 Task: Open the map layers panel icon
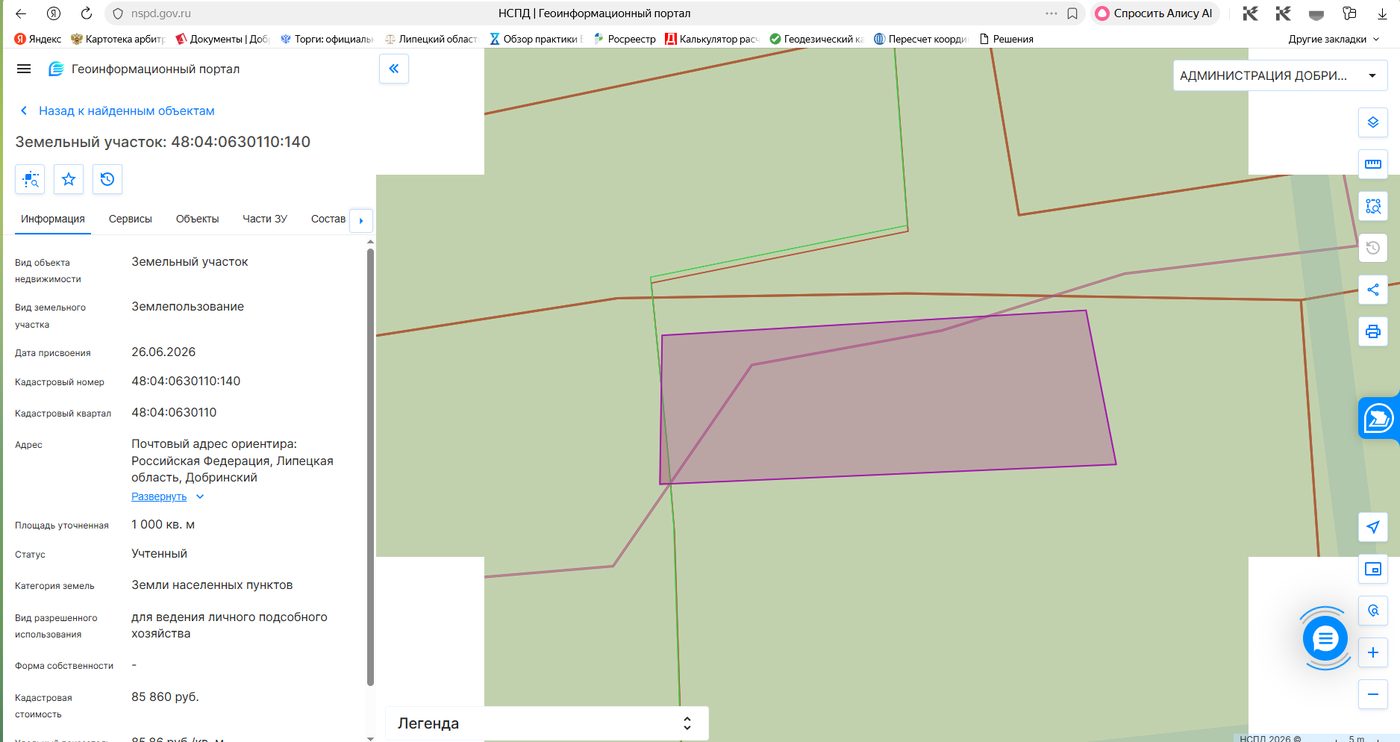coord(1373,123)
